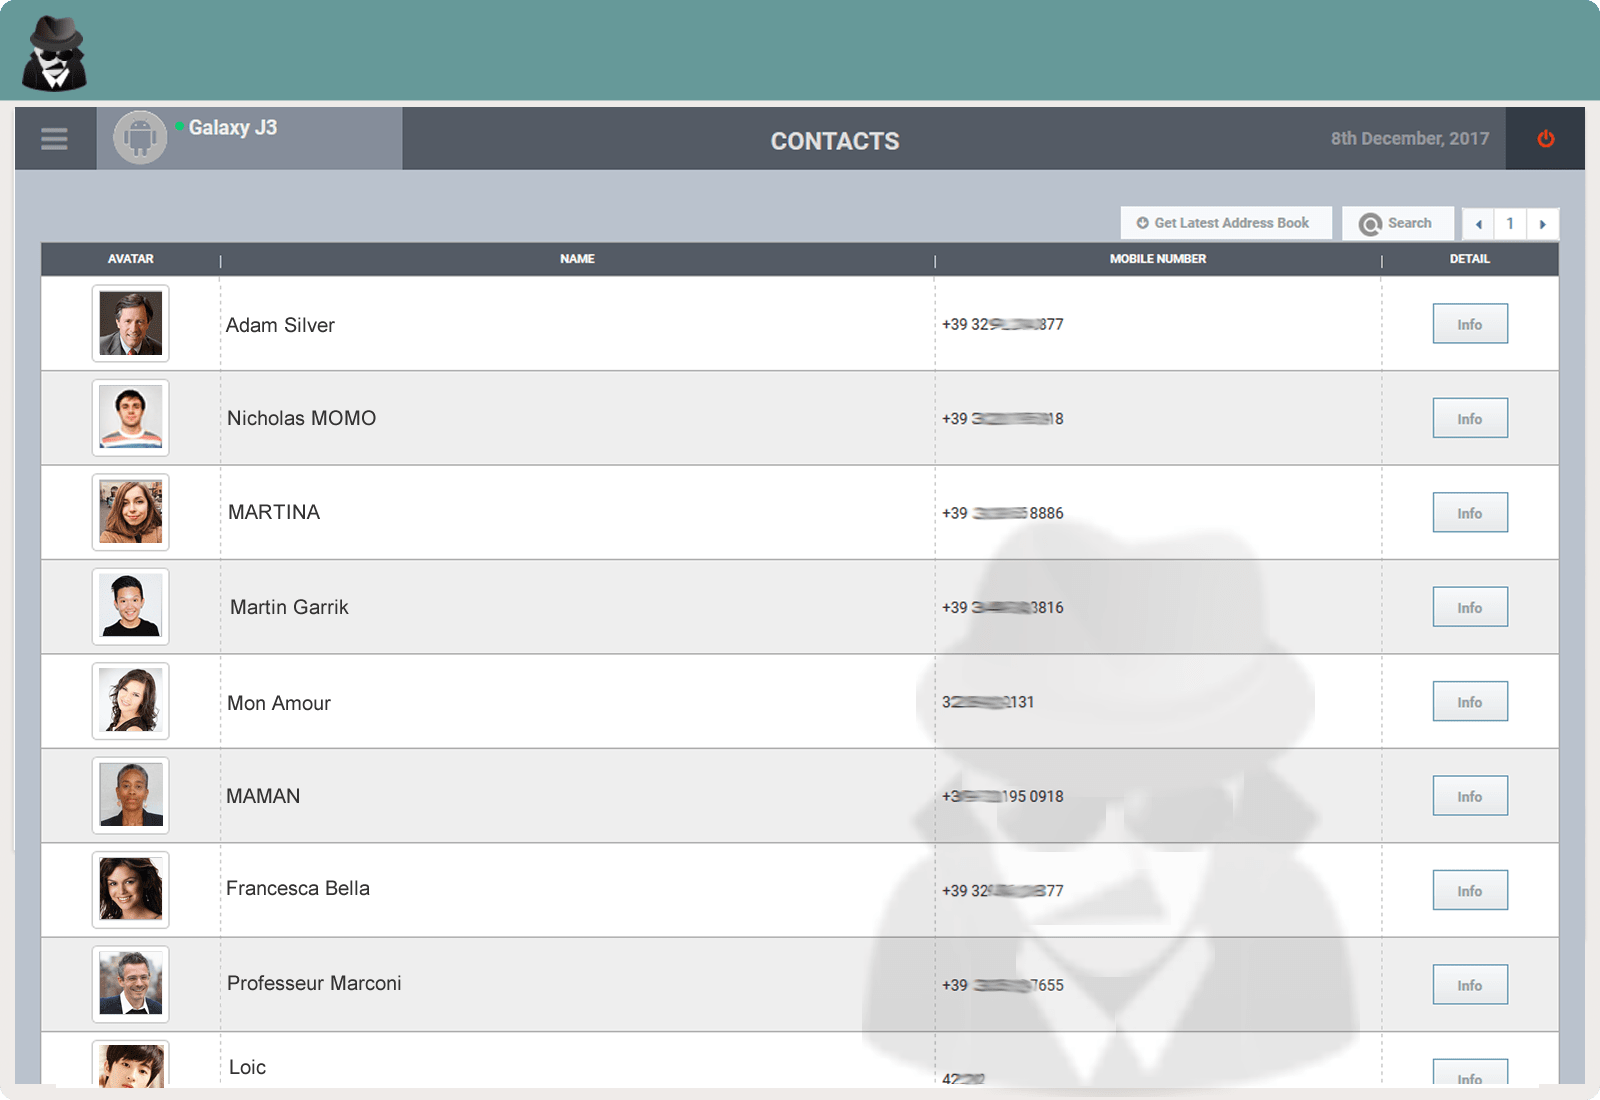Image resolution: width=1600 pixels, height=1100 pixels.
Task: Open Info for Nicholas MOMO
Action: point(1469,419)
